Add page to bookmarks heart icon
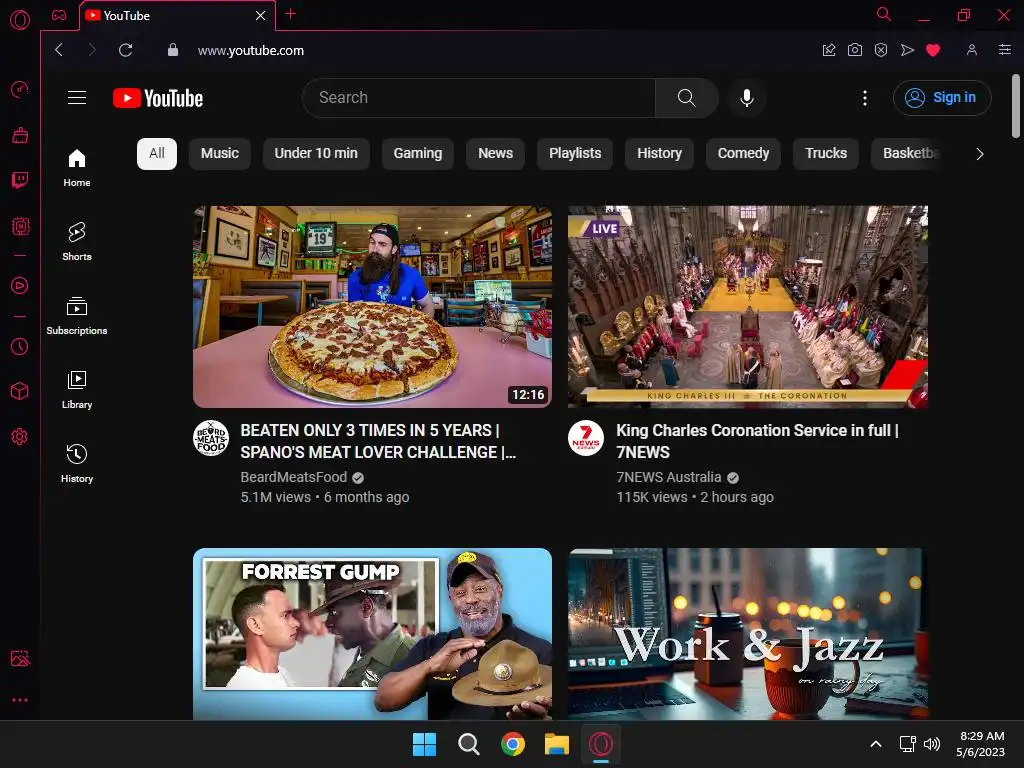The height and width of the screenshot is (768, 1024). pos(933,50)
